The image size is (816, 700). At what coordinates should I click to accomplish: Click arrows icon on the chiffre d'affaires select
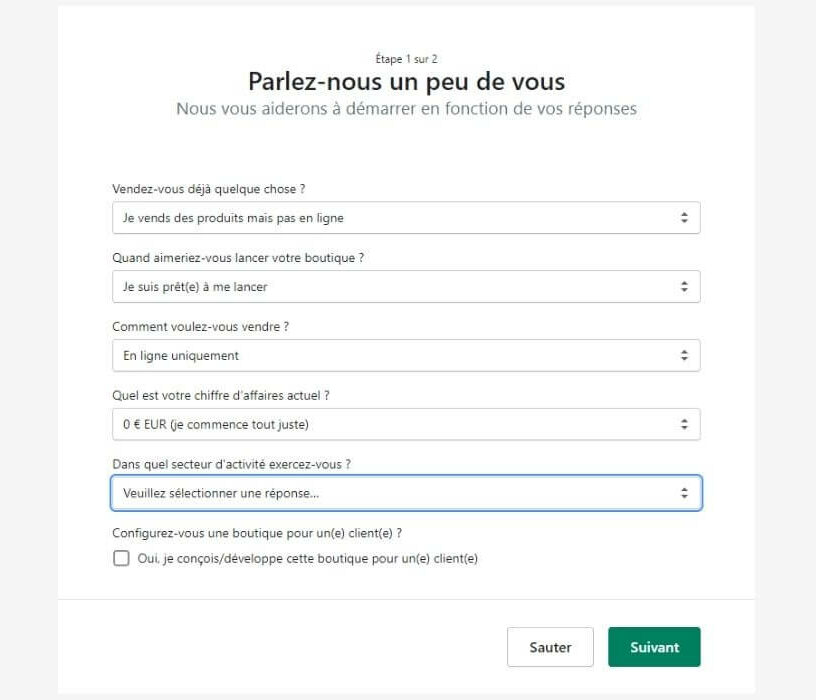point(684,424)
